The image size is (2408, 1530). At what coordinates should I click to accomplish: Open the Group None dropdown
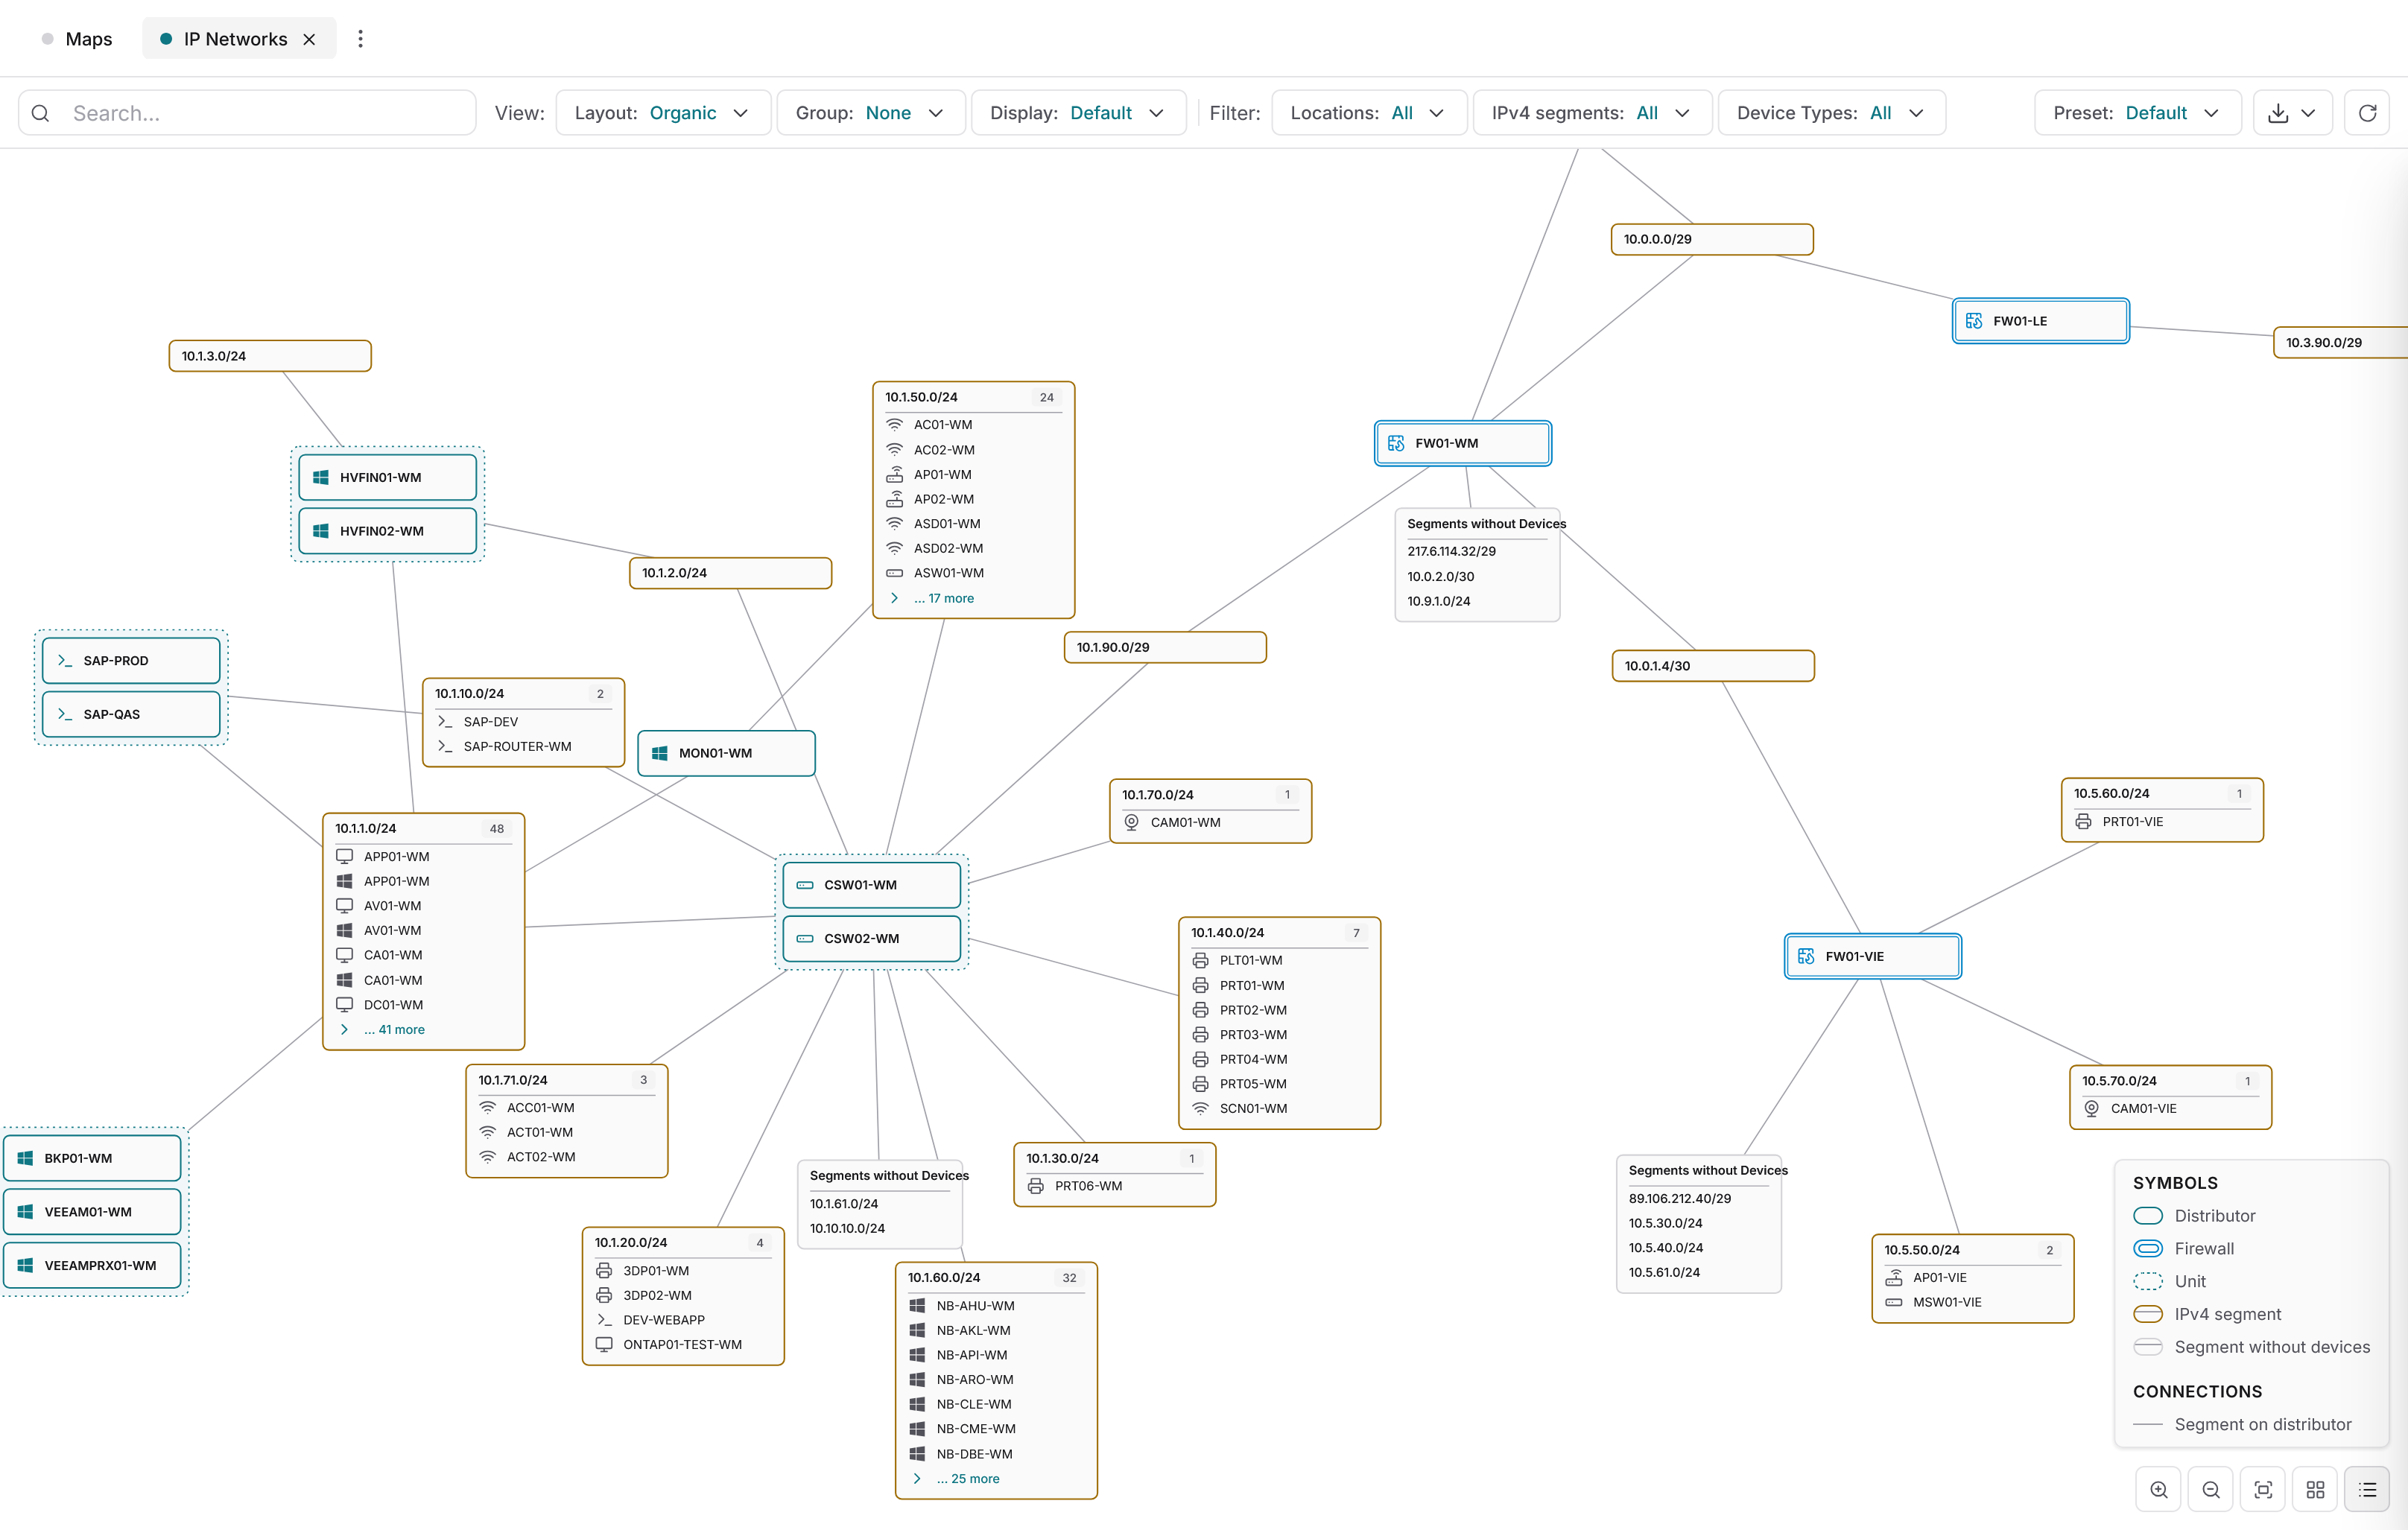[871, 113]
